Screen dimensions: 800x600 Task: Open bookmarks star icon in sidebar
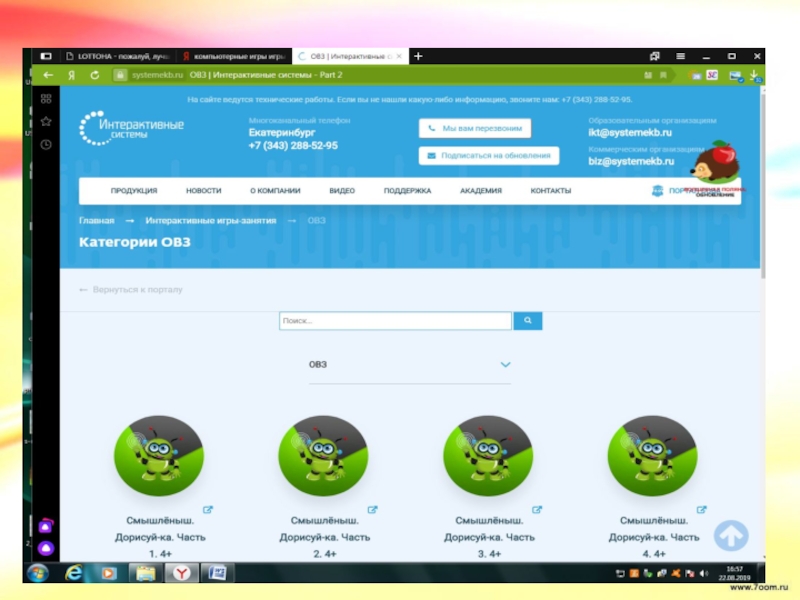(x=46, y=121)
